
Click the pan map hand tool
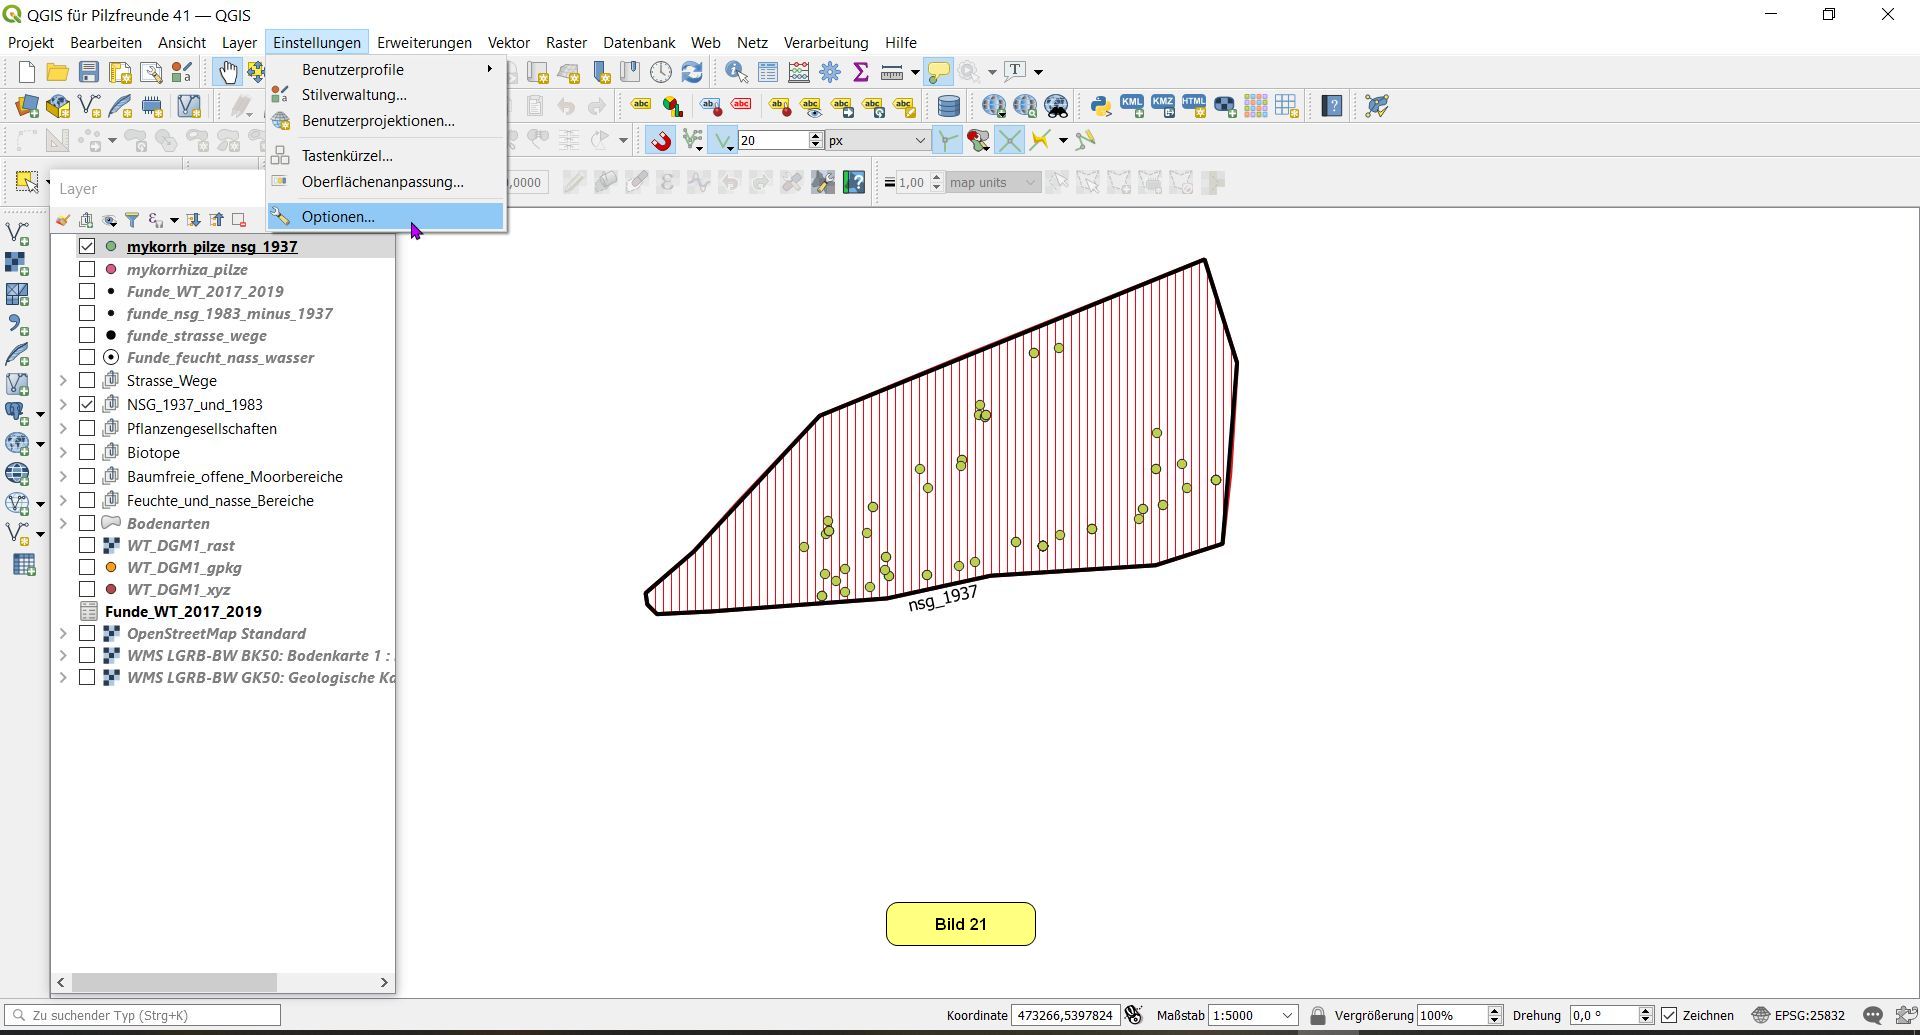pos(228,71)
